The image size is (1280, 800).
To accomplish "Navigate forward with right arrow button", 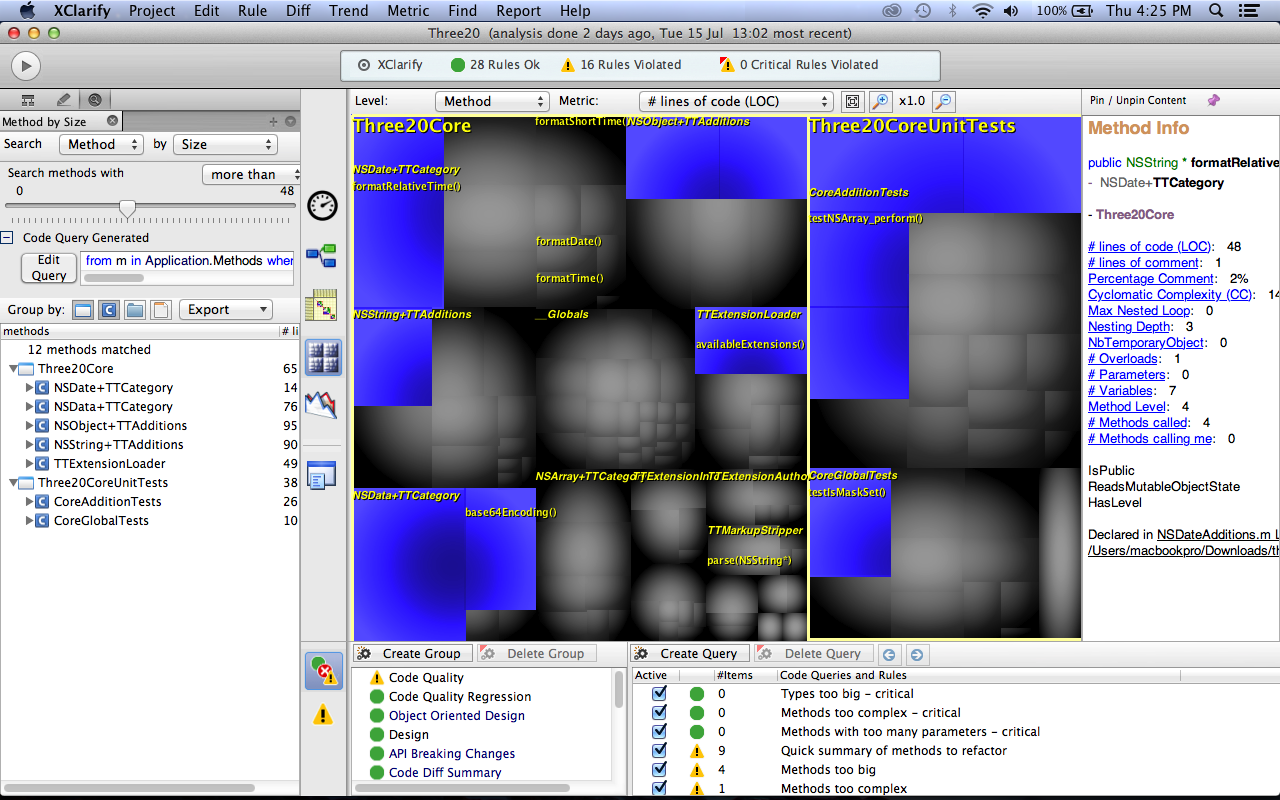I will pyautogui.click(x=916, y=655).
